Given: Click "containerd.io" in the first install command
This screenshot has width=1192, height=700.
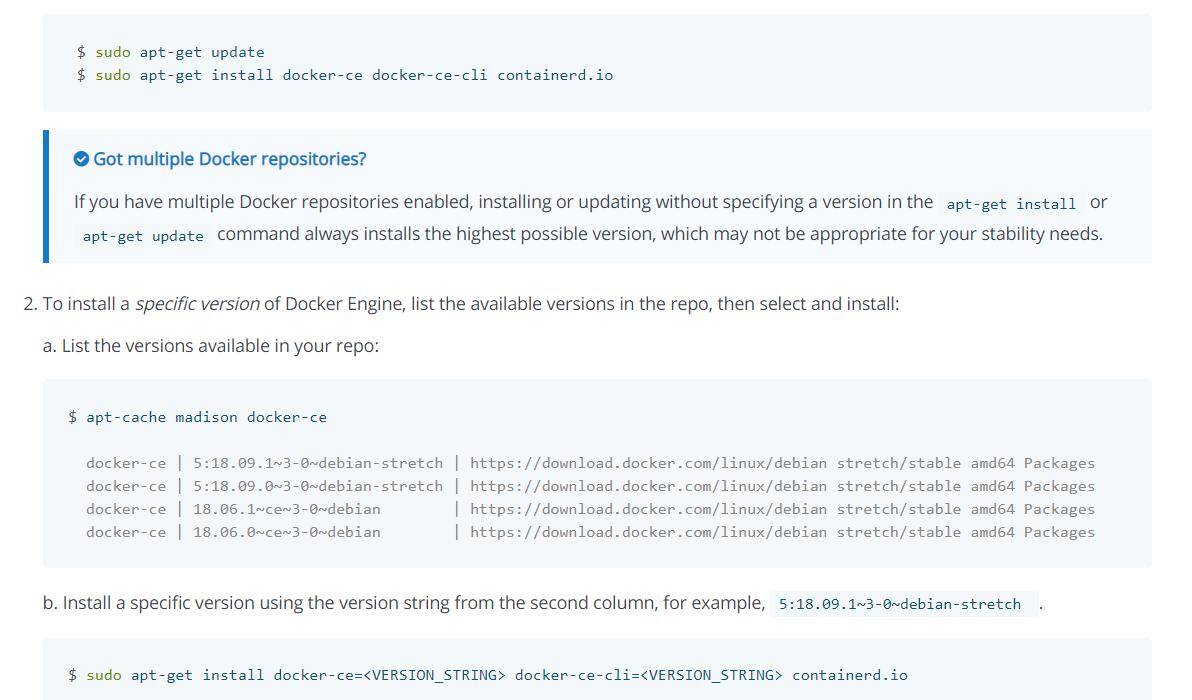Looking at the screenshot, I should click(x=555, y=75).
